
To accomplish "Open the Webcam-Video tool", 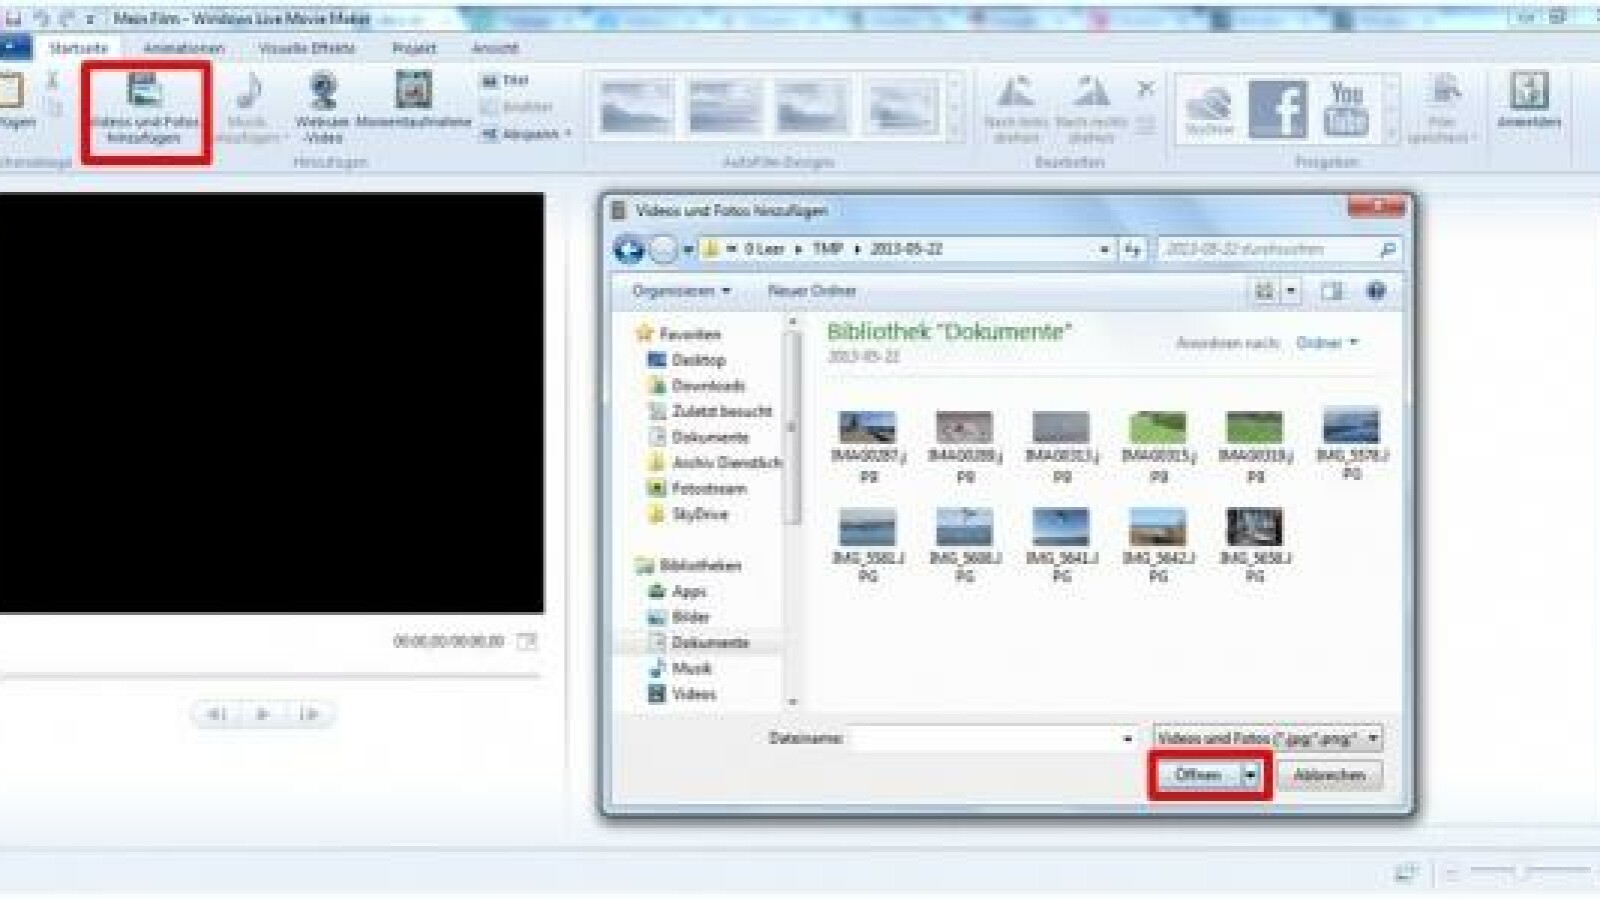I will click(322, 106).
